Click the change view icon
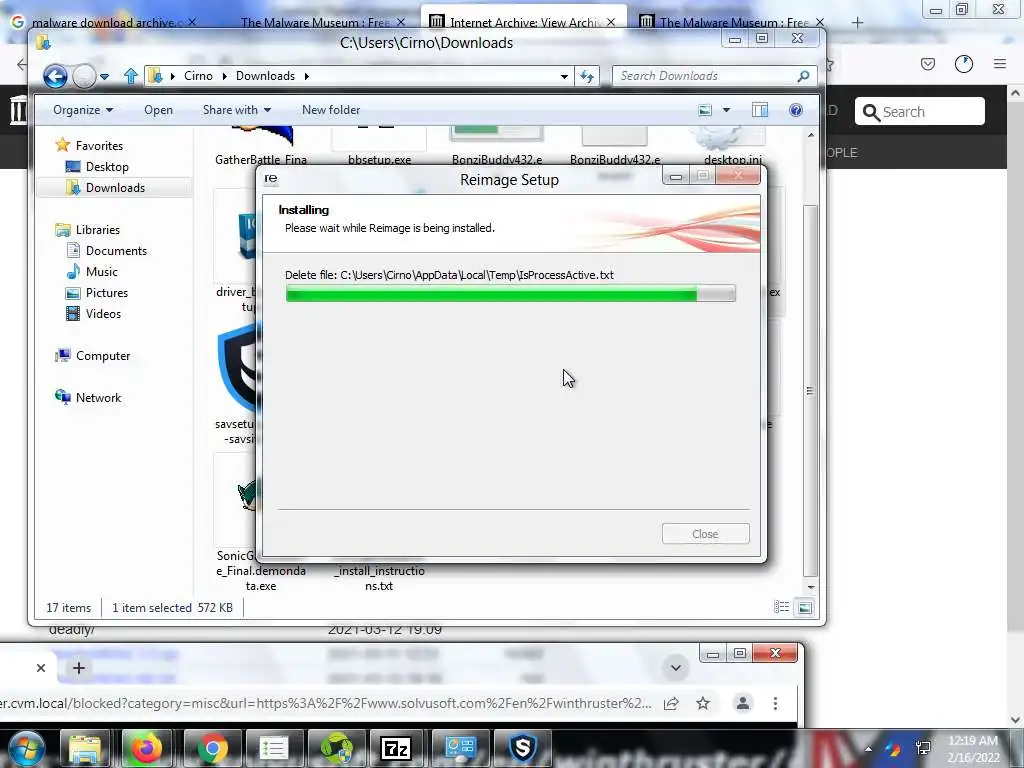The height and width of the screenshot is (768, 1024). pos(705,110)
